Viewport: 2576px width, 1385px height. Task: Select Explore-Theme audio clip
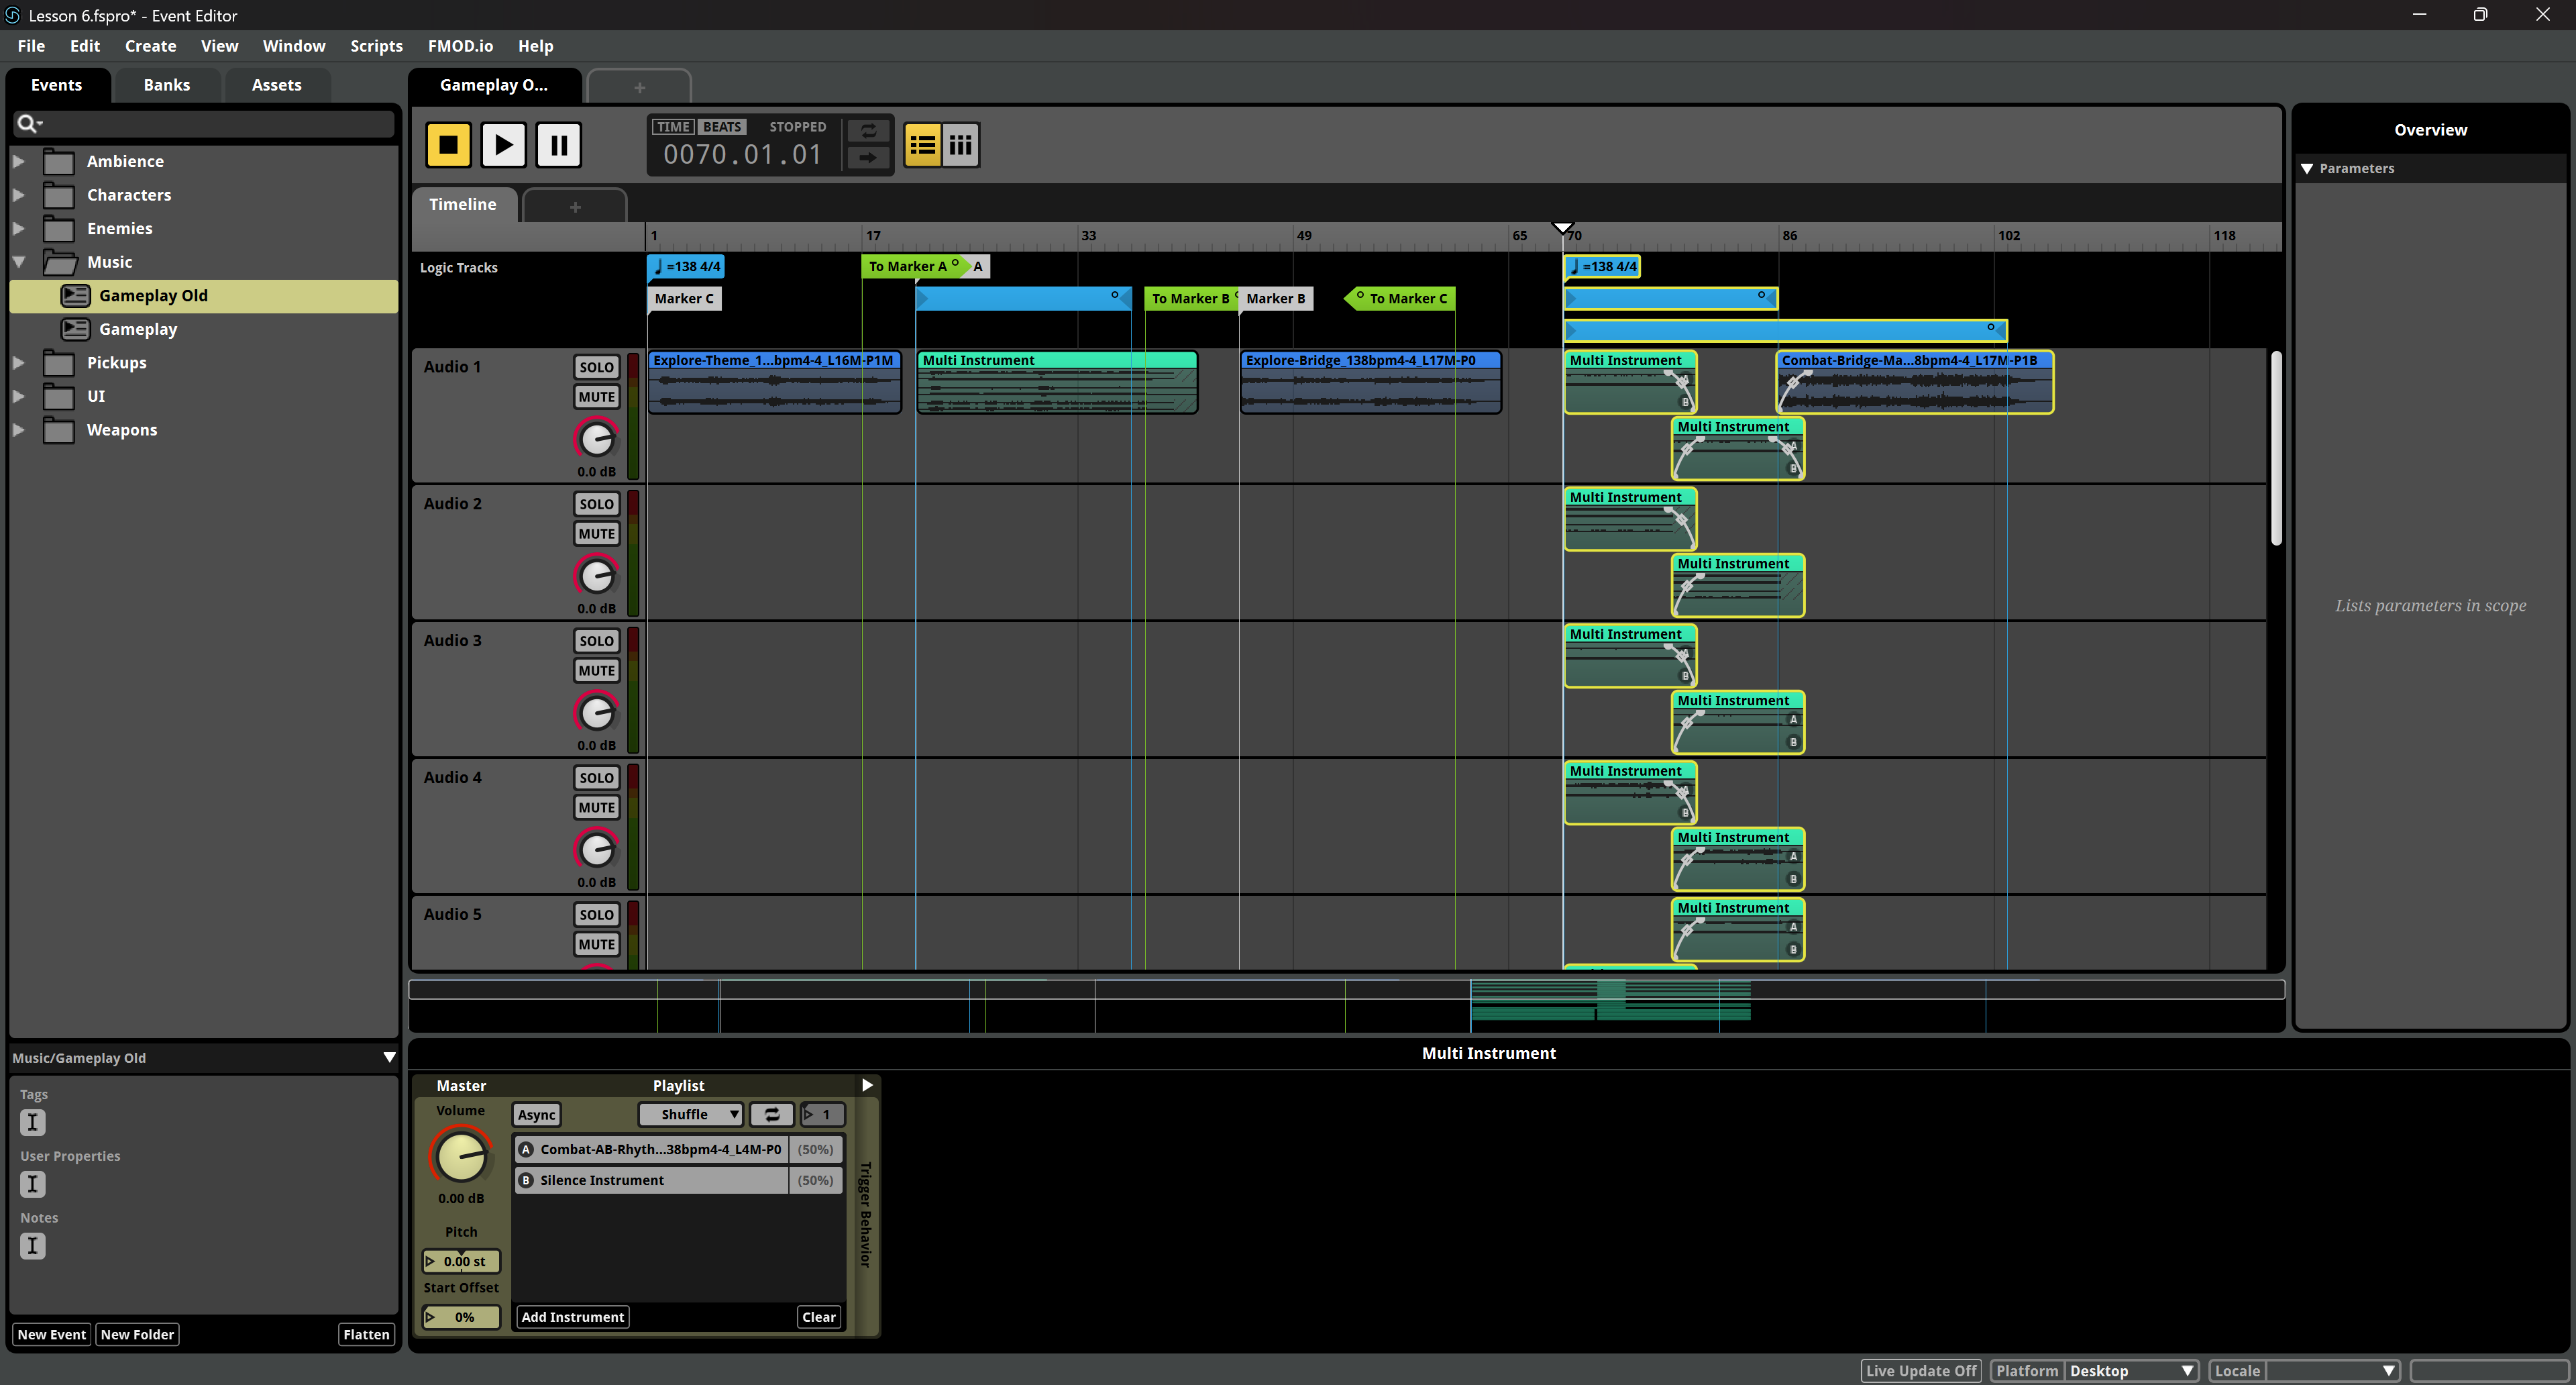click(x=775, y=381)
